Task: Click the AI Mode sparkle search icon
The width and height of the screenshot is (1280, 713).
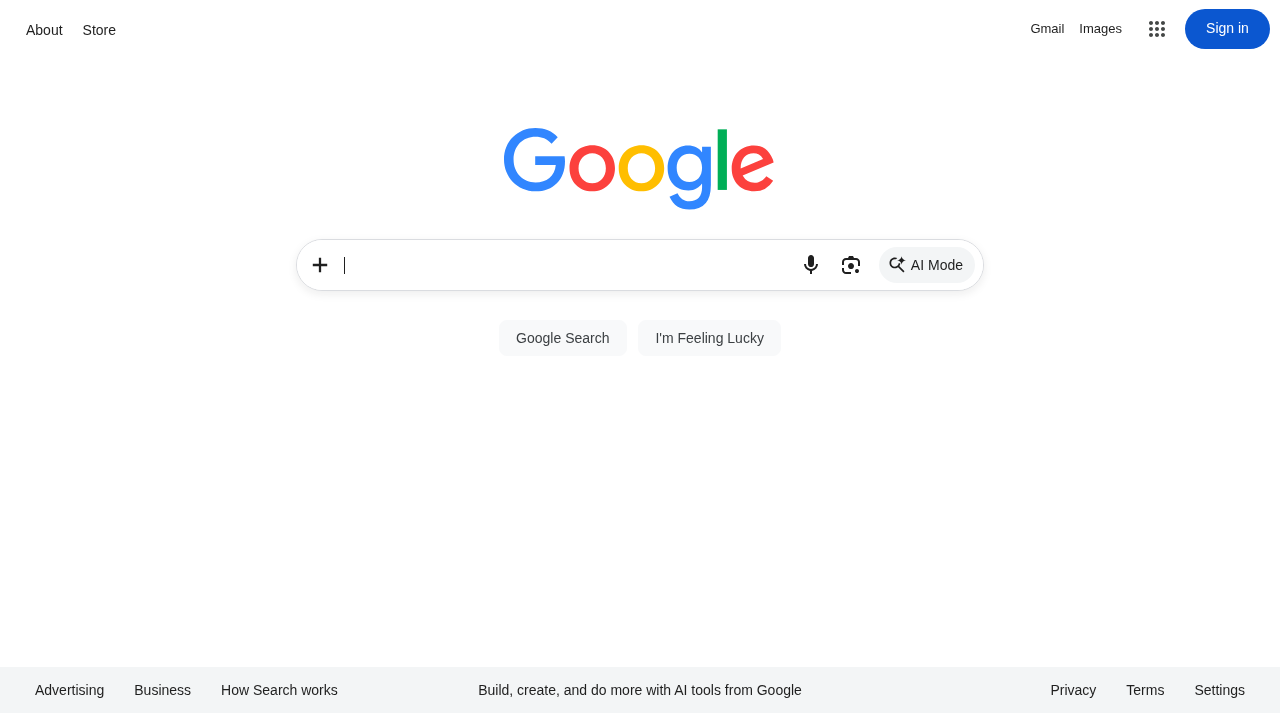Action: coord(897,265)
